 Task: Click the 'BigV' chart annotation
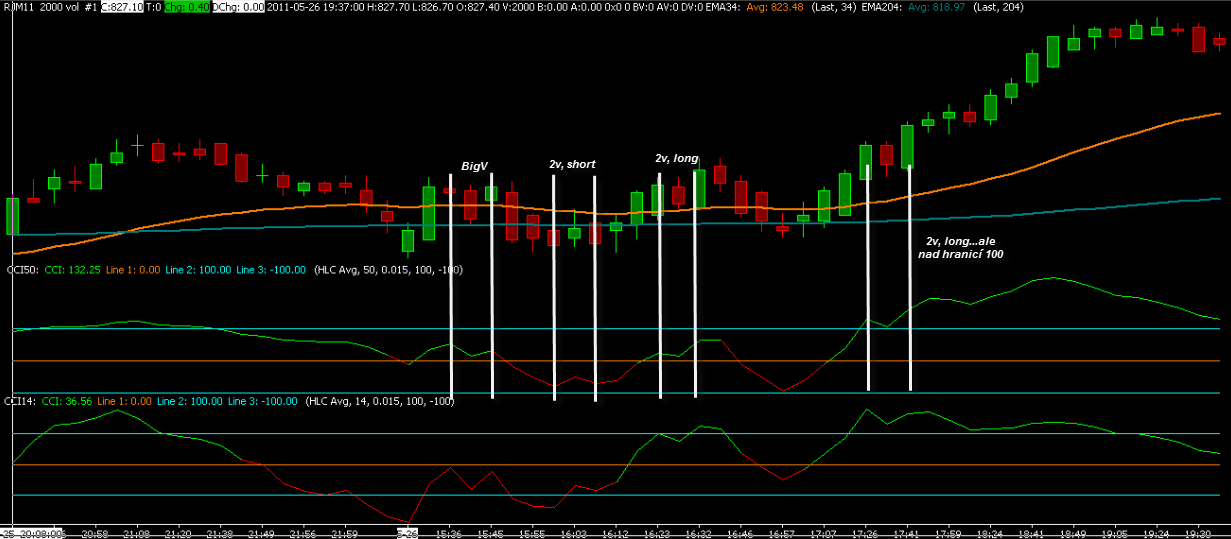(x=474, y=166)
